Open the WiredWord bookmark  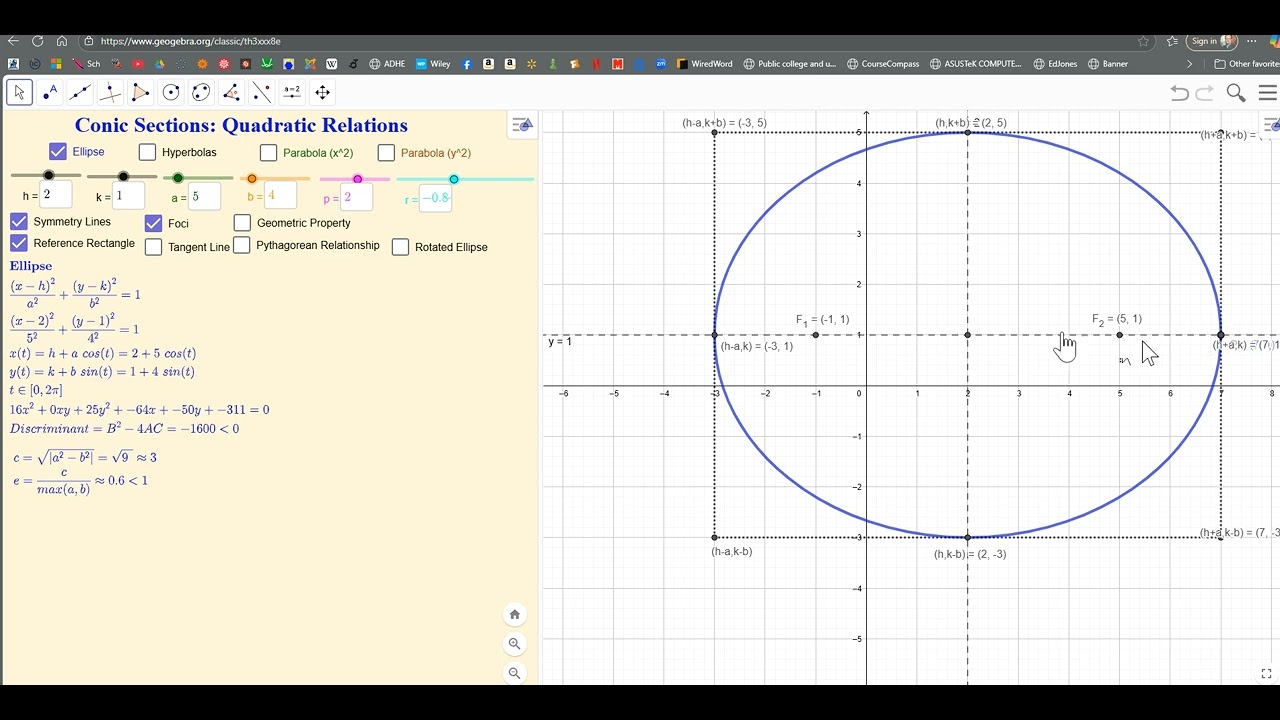(x=704, y=64)
